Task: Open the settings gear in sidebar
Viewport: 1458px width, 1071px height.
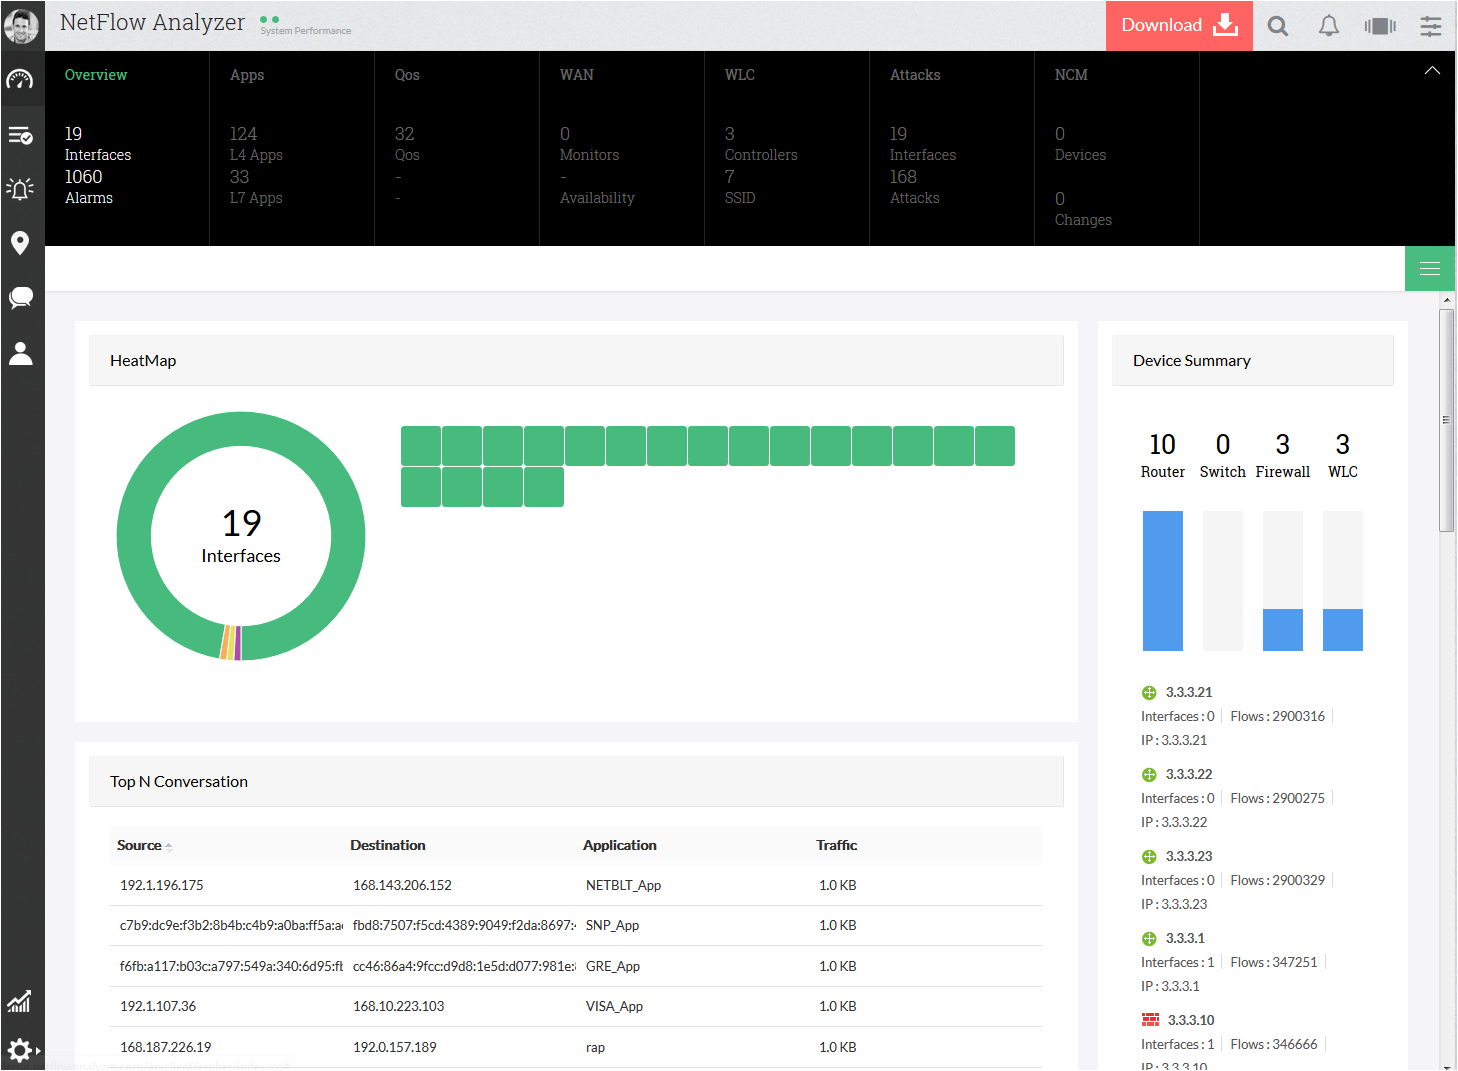Action: point(20,1050)
